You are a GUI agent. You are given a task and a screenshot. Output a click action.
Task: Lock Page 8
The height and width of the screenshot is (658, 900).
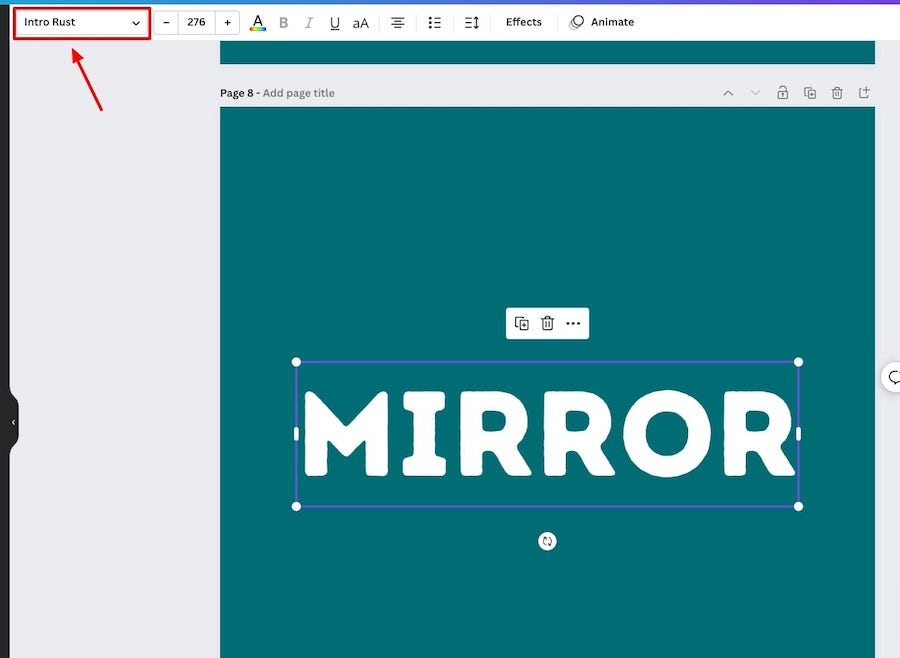click(x=782, y=92)
